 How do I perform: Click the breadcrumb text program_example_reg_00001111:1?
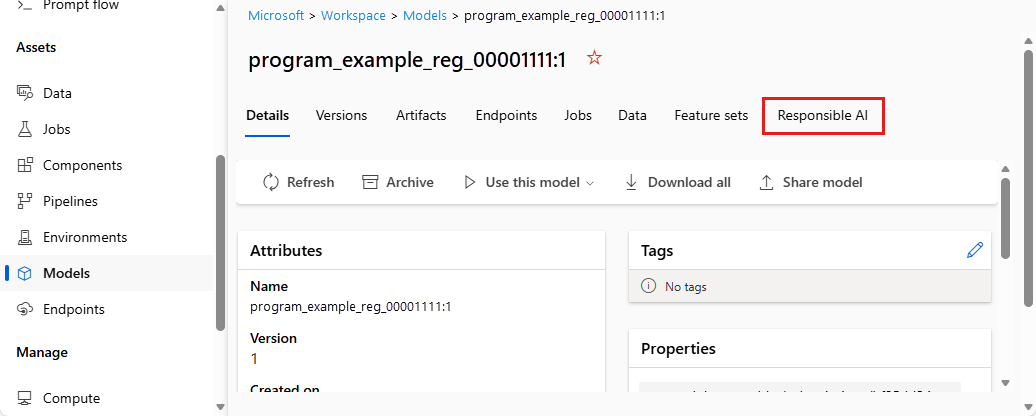564,15
